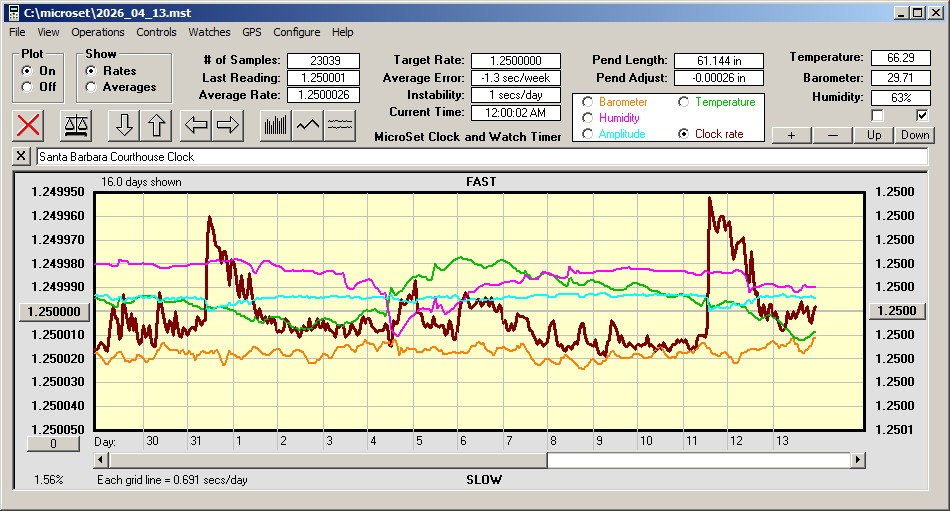Tick the unchecked box below Humidity
Image resolution: width=950 pixels, height=511 pixels.
[x=878, y=116]
